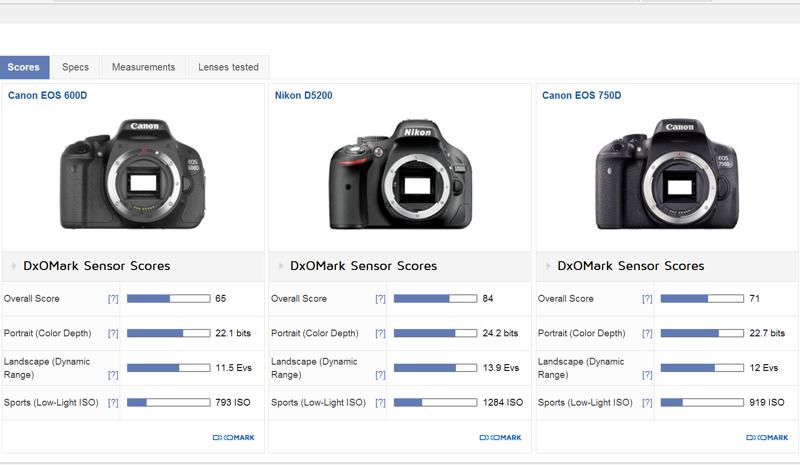The width and height of the screenshot is (800, 465).
Task: Click 'Sports (Low-Light ISO)' label in Nikon D5200 card
Action: point(318,403)
